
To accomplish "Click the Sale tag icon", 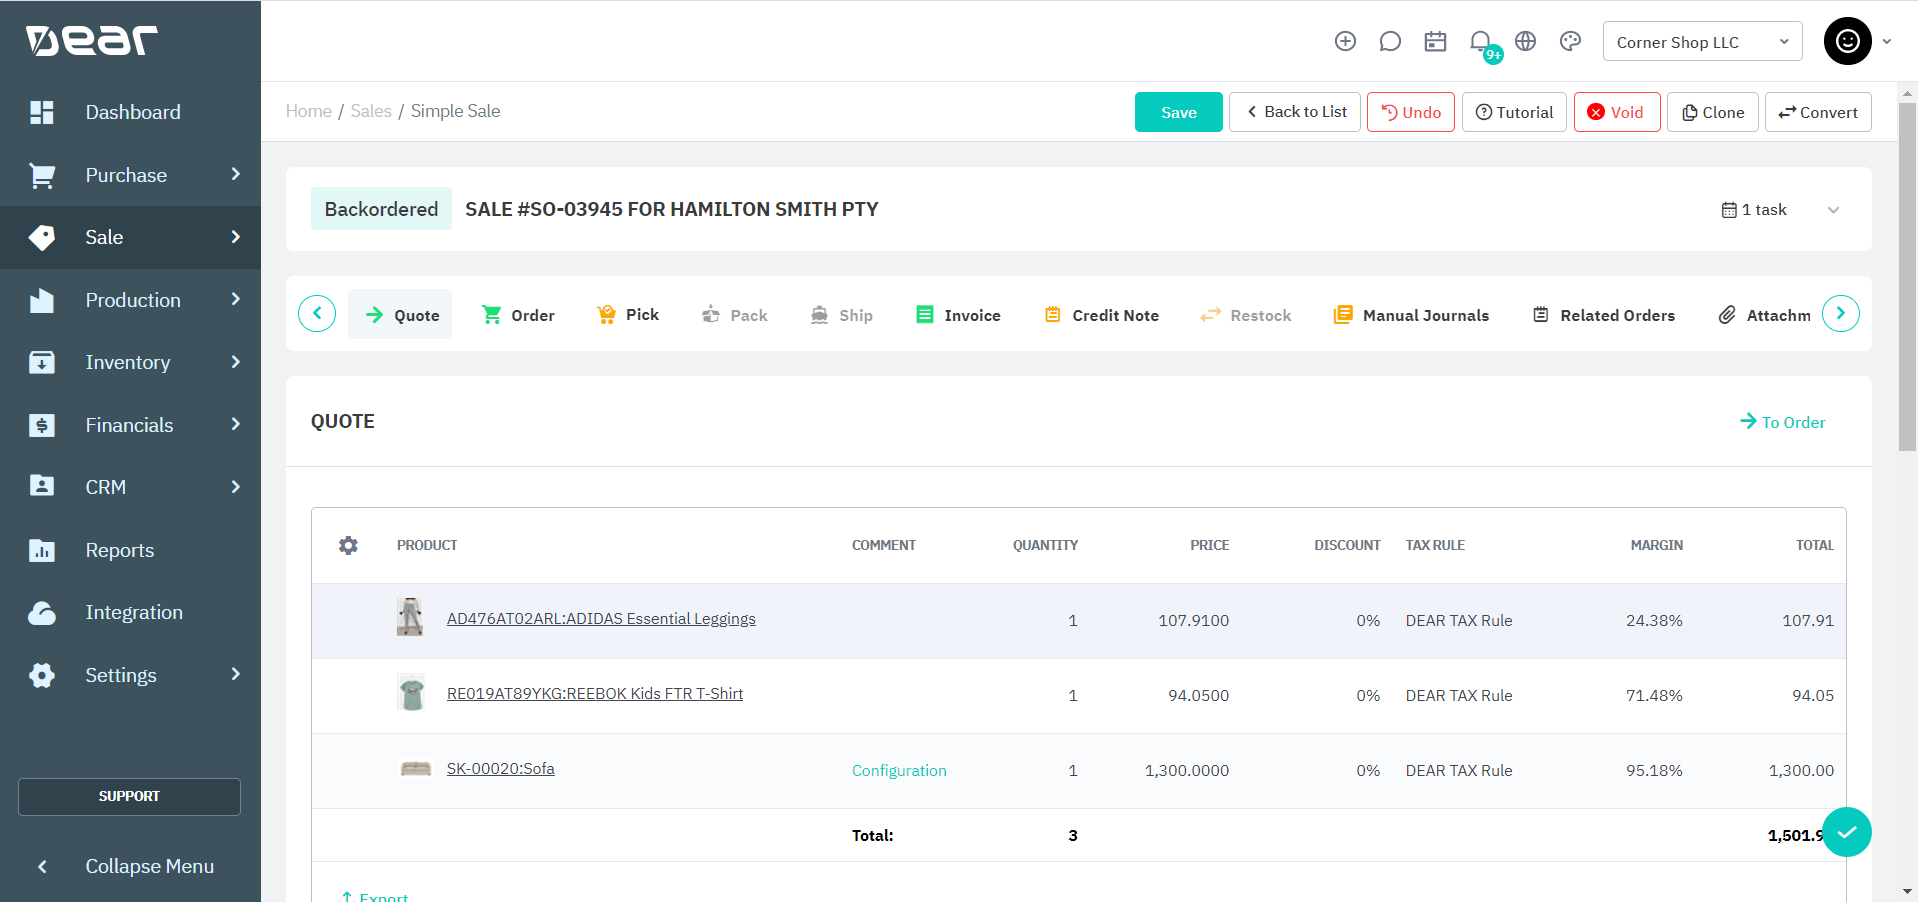I will (42, 237).
